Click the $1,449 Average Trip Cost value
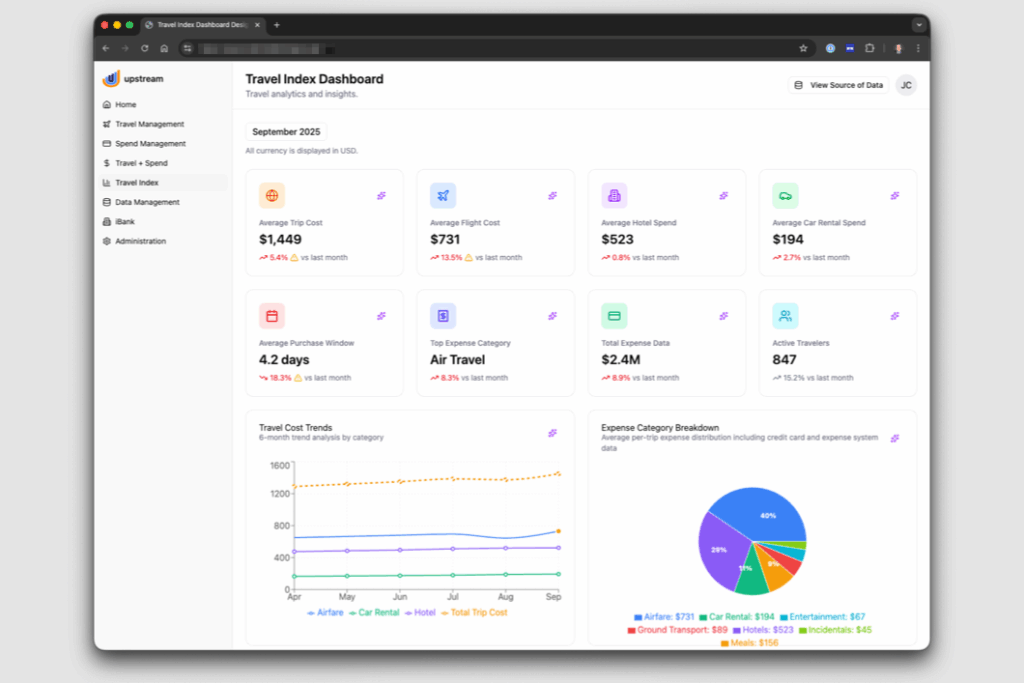This screenshot has height=683, width=1024. 280,240
